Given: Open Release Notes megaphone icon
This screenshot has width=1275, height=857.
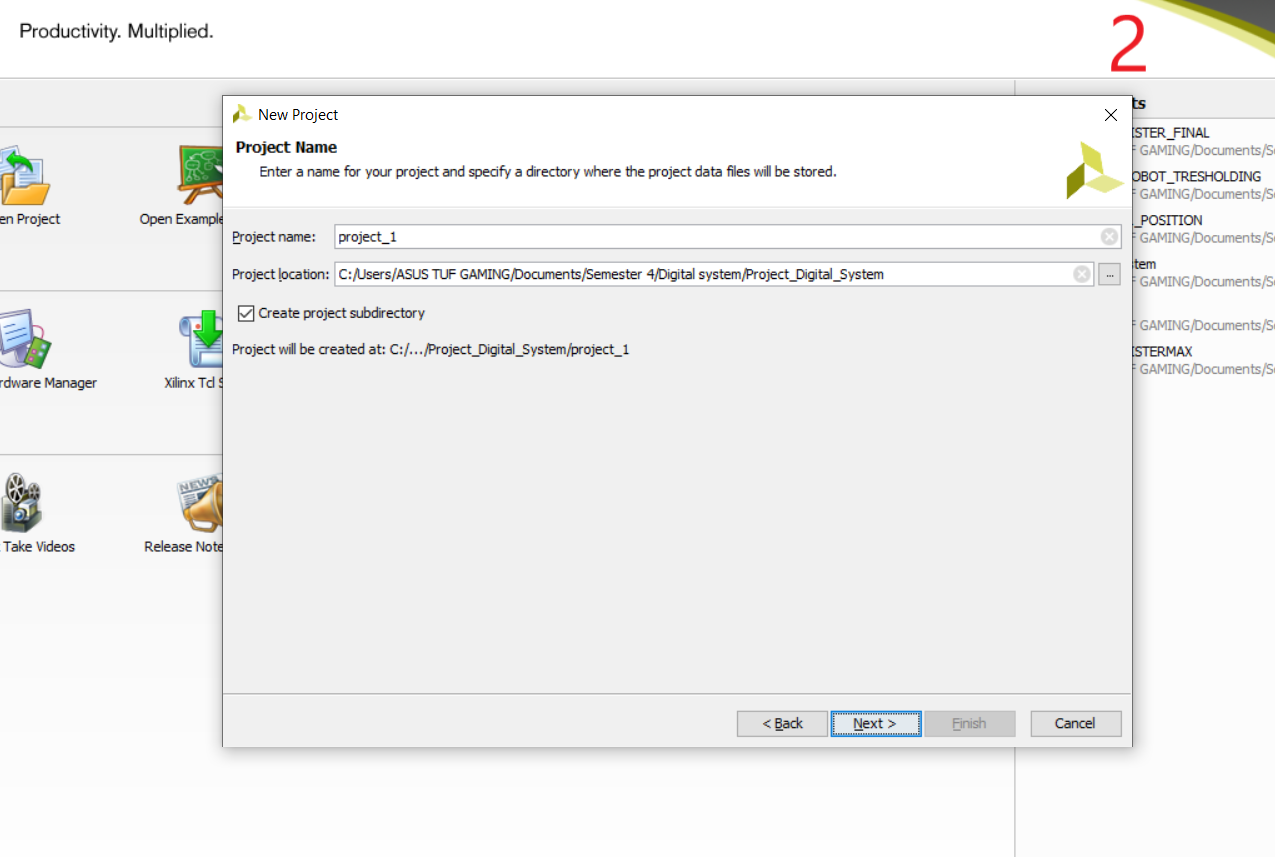Looking at the screenshot, I should tap(201, 502).
